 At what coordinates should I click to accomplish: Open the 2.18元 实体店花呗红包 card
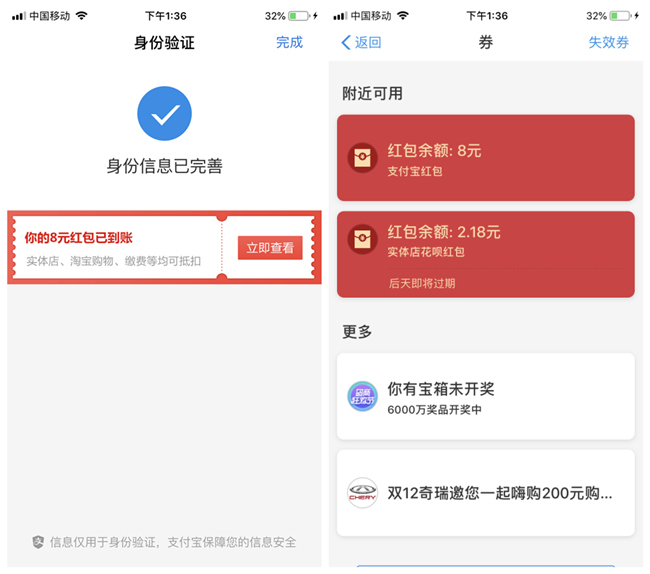pyautogui.click(x=485, y=254)
